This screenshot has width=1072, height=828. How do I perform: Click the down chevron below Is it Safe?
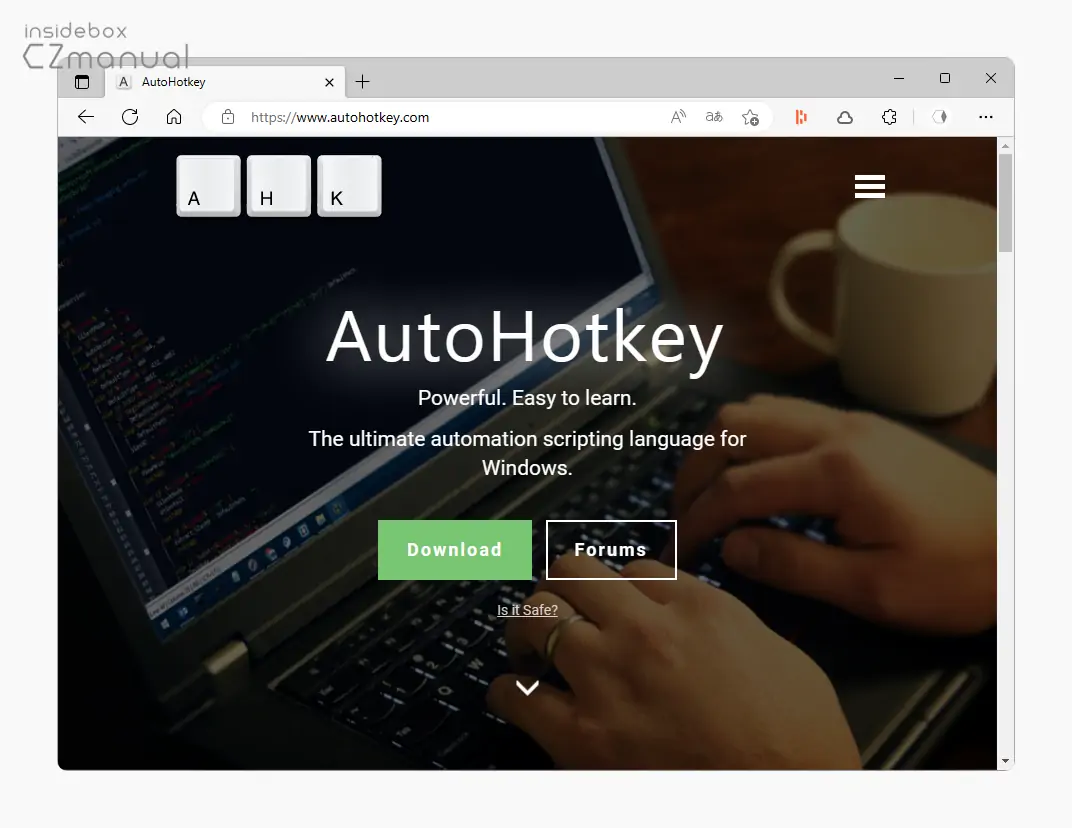coord(527,687)
